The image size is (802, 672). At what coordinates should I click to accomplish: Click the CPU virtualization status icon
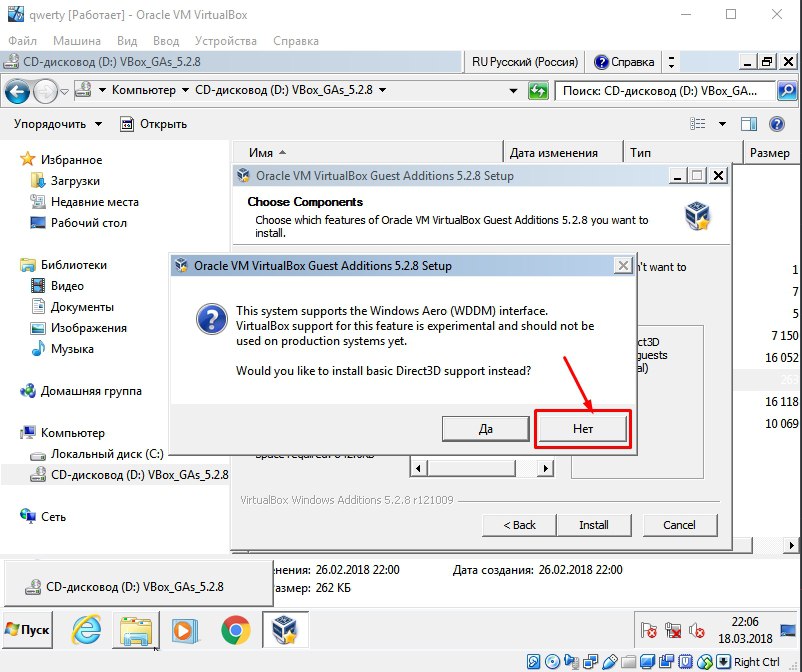click(x=685, y=662)
